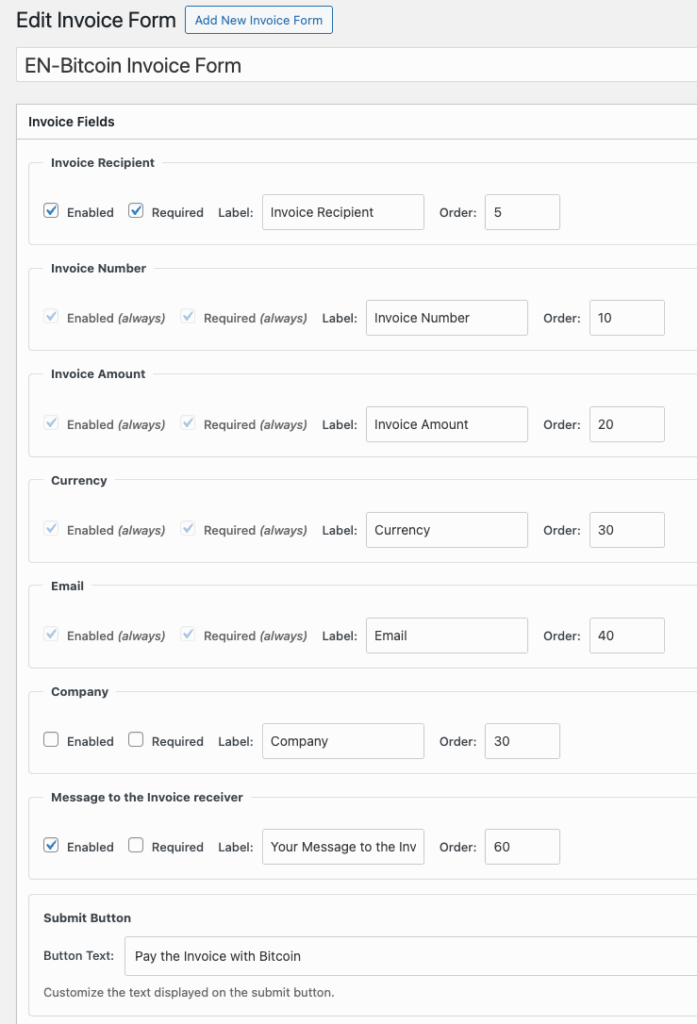Click the Email order field
Screen dimensions: 697x1024
tap(627, 636)
